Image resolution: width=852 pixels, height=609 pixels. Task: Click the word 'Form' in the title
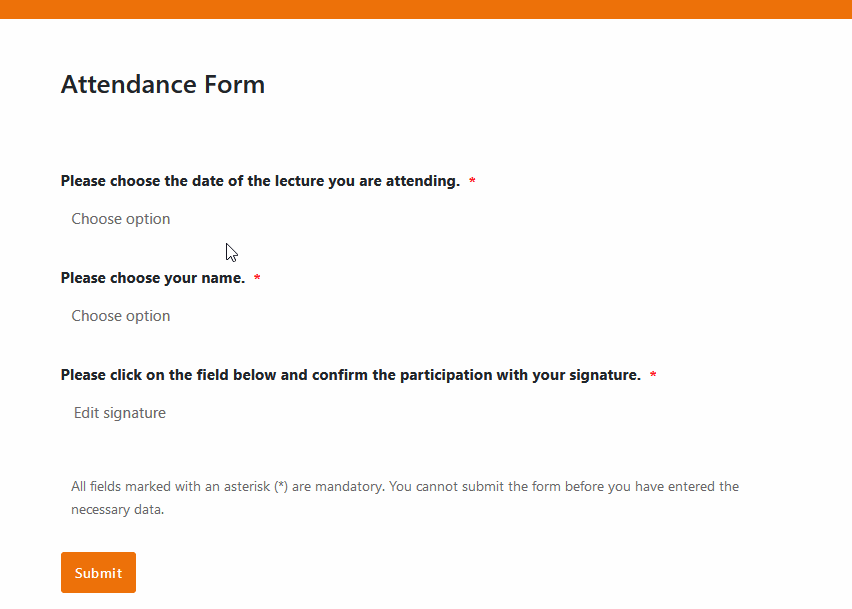click(234, 84)
